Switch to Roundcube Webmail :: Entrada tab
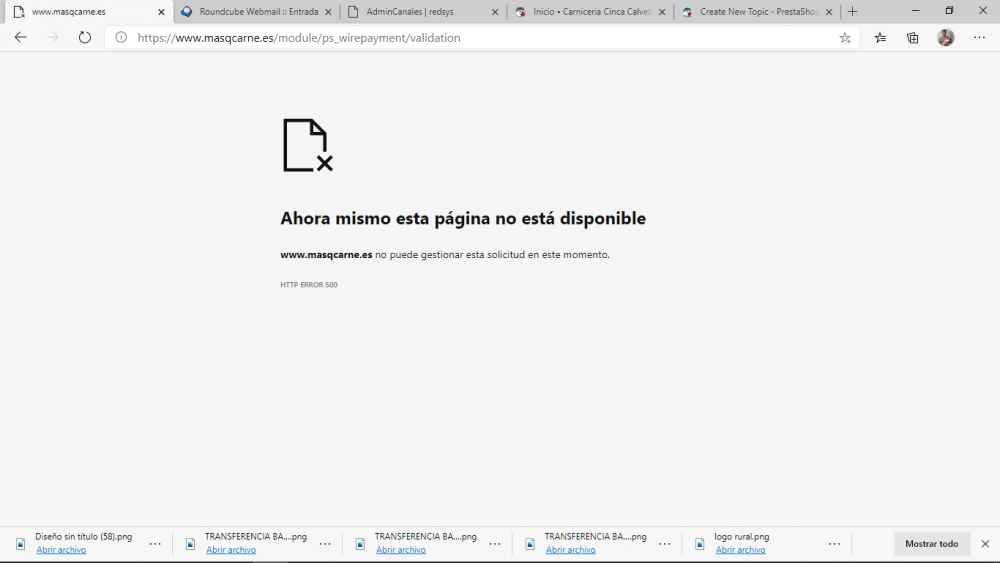This screenshot has width=1000, height=563. click(x=258, y=11)
